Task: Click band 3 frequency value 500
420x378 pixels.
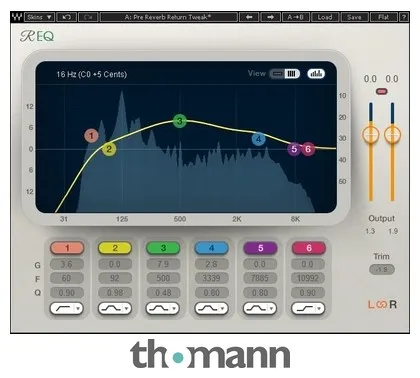Action: point(163,278)
